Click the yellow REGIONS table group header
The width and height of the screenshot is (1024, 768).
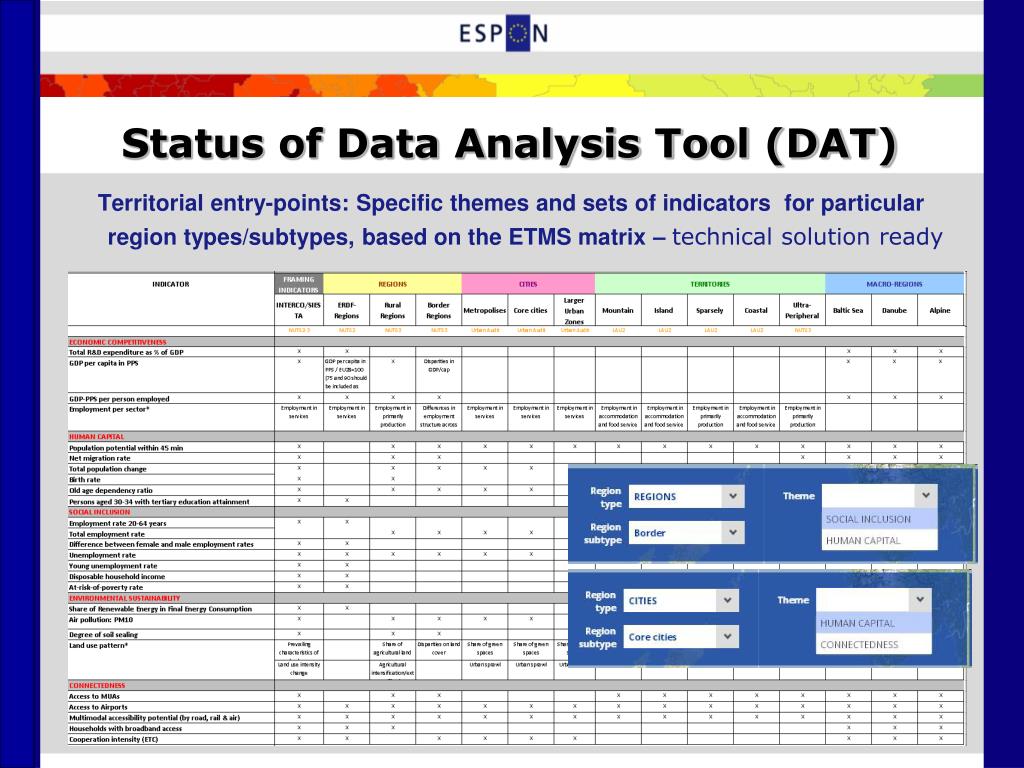click(x=392, y=284)
